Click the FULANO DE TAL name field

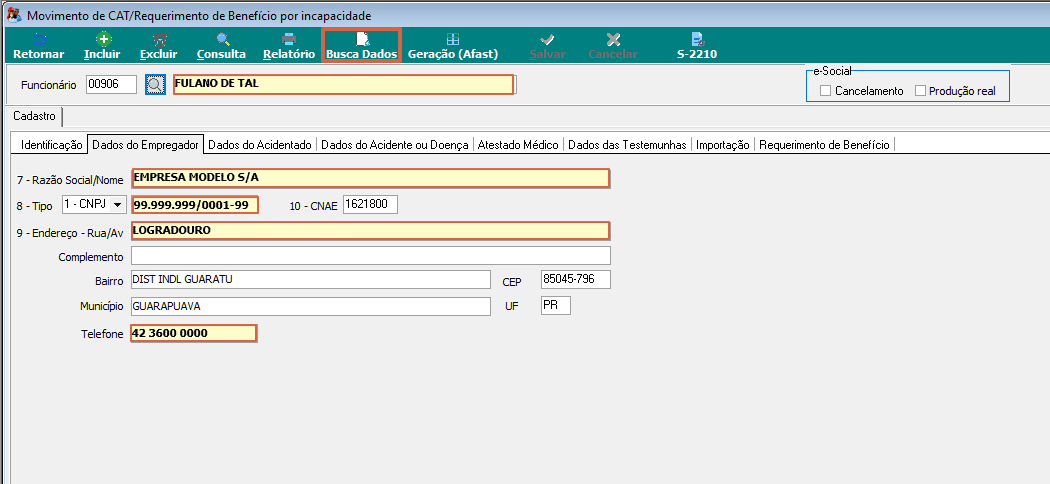344,84
